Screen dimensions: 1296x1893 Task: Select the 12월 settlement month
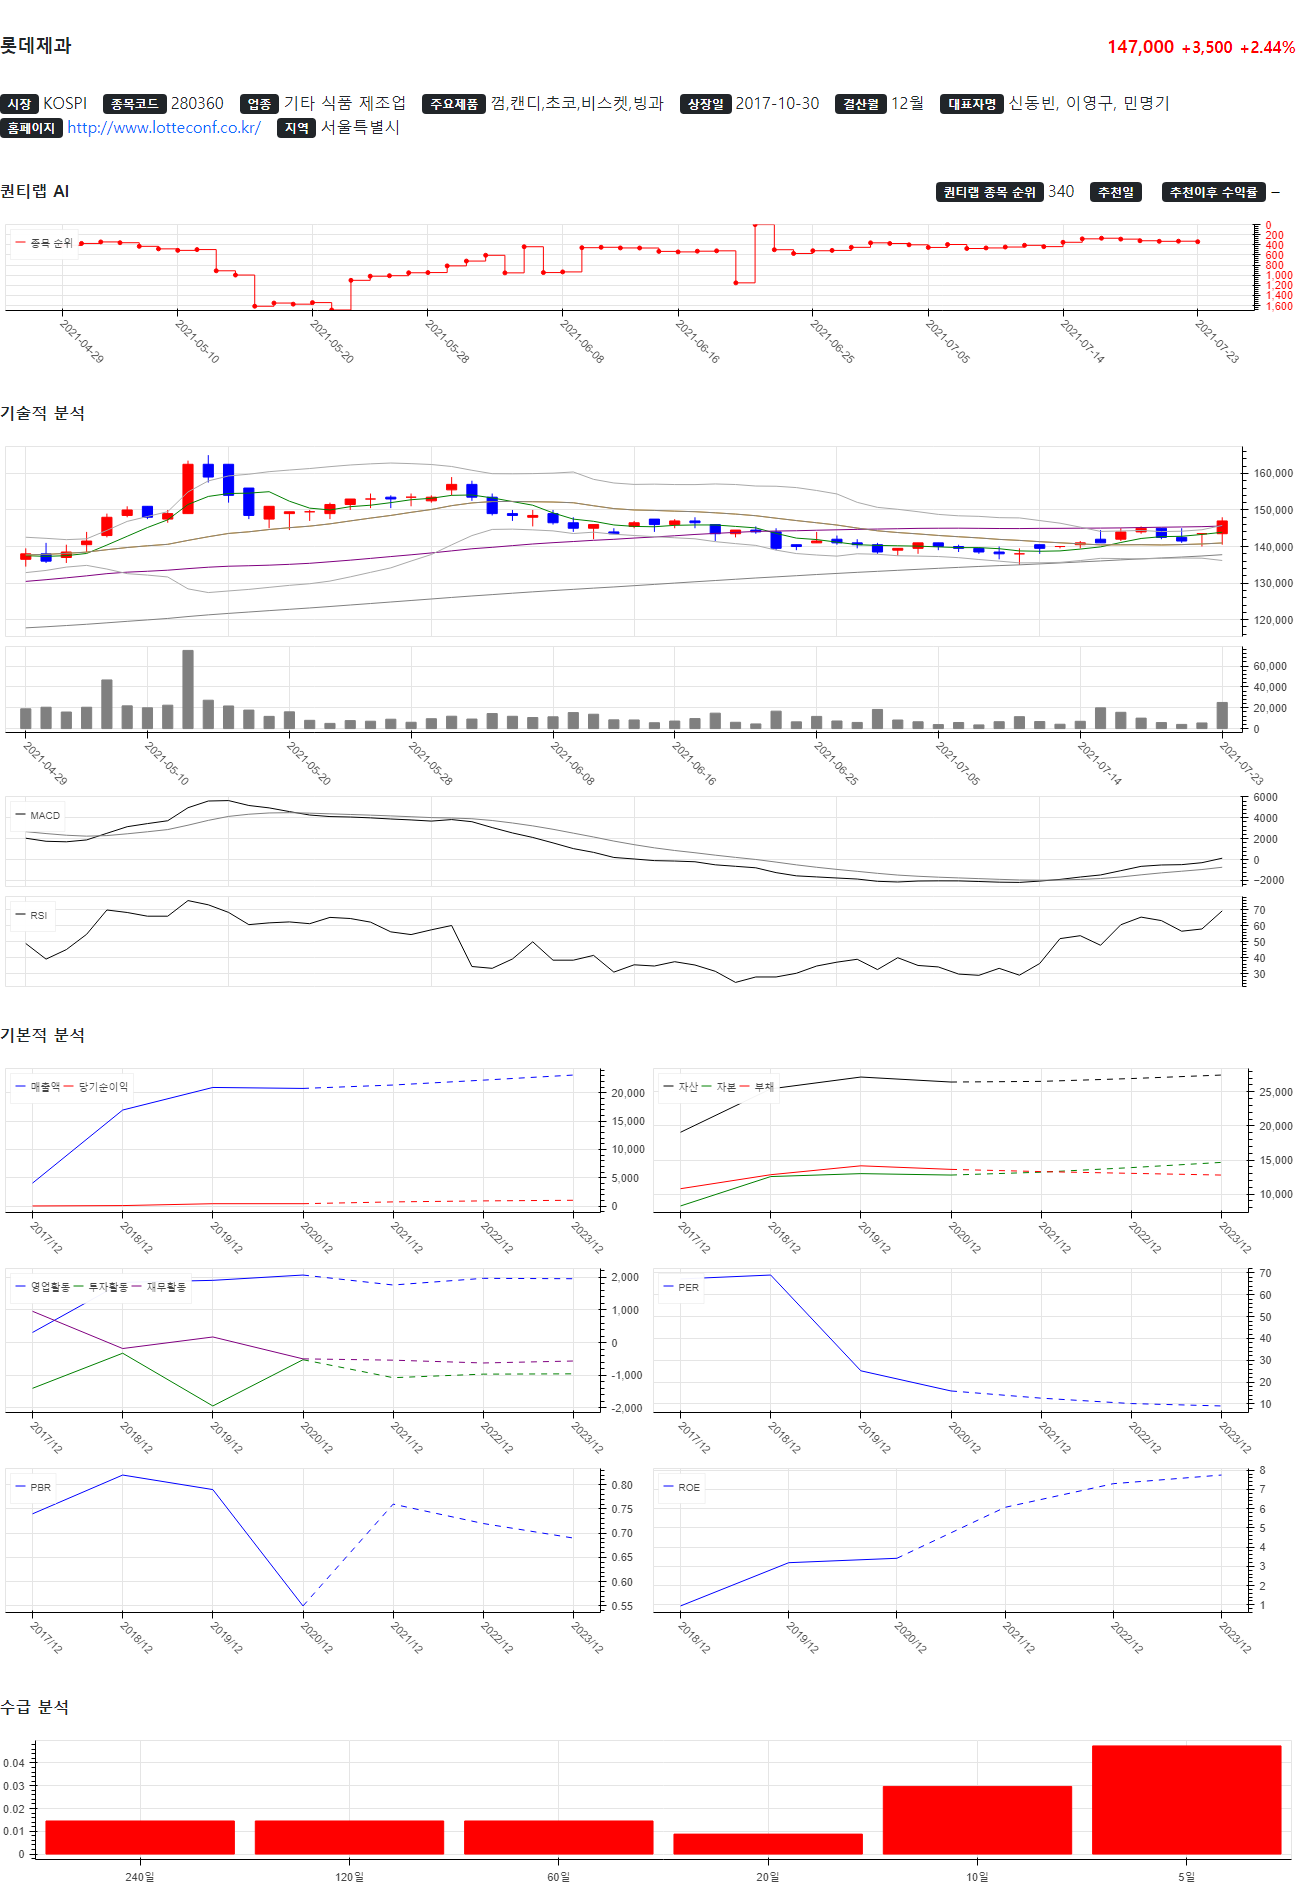pos(907,104)
